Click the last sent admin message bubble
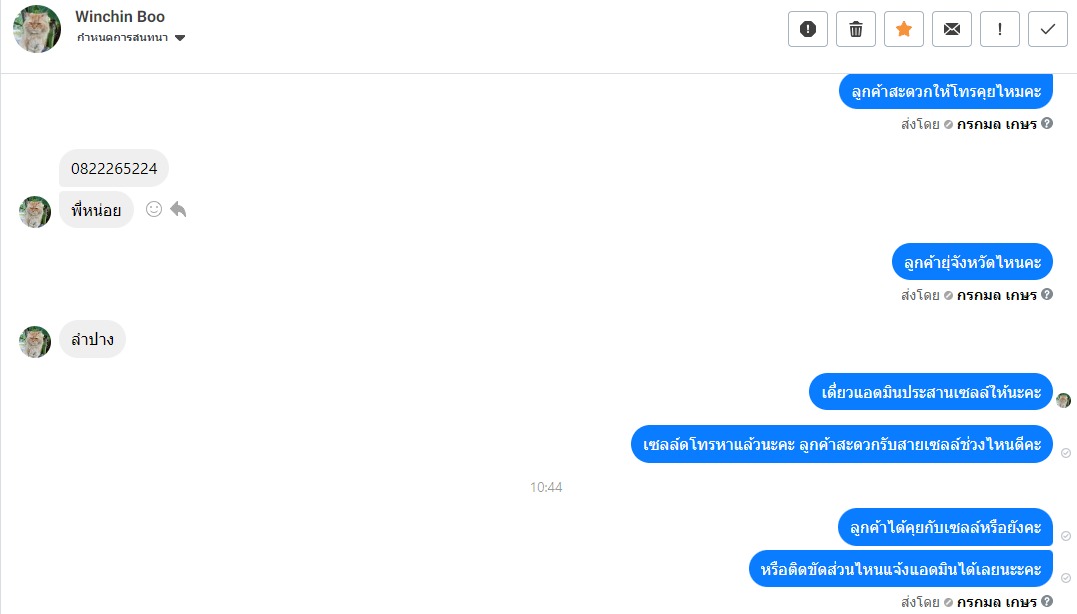The width and height of the screenshot is (1077, 614). coord(900,569)
